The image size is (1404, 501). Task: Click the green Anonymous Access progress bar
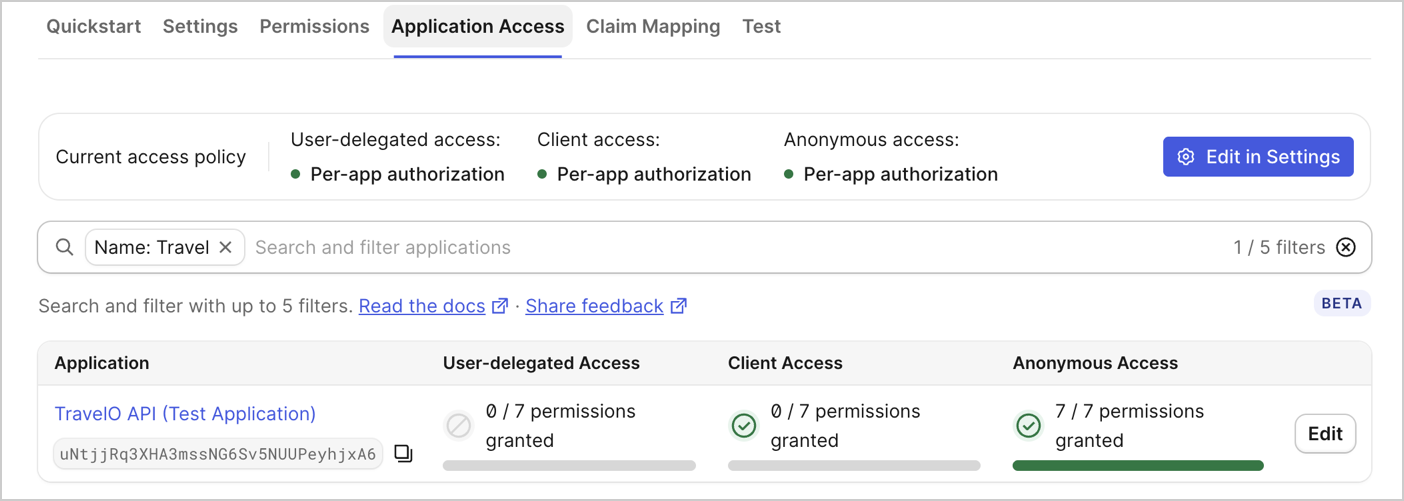[1138, 465]
